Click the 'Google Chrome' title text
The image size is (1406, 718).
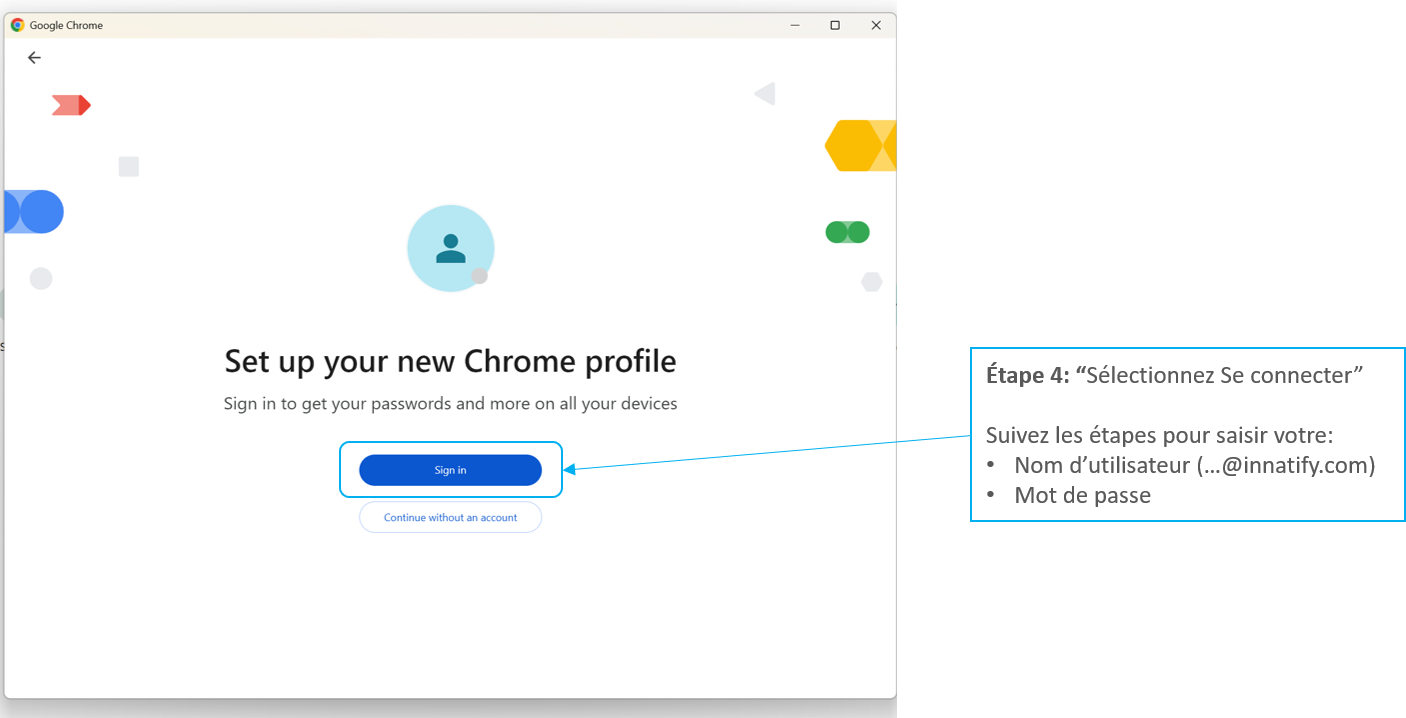click(x=66, y=25)
